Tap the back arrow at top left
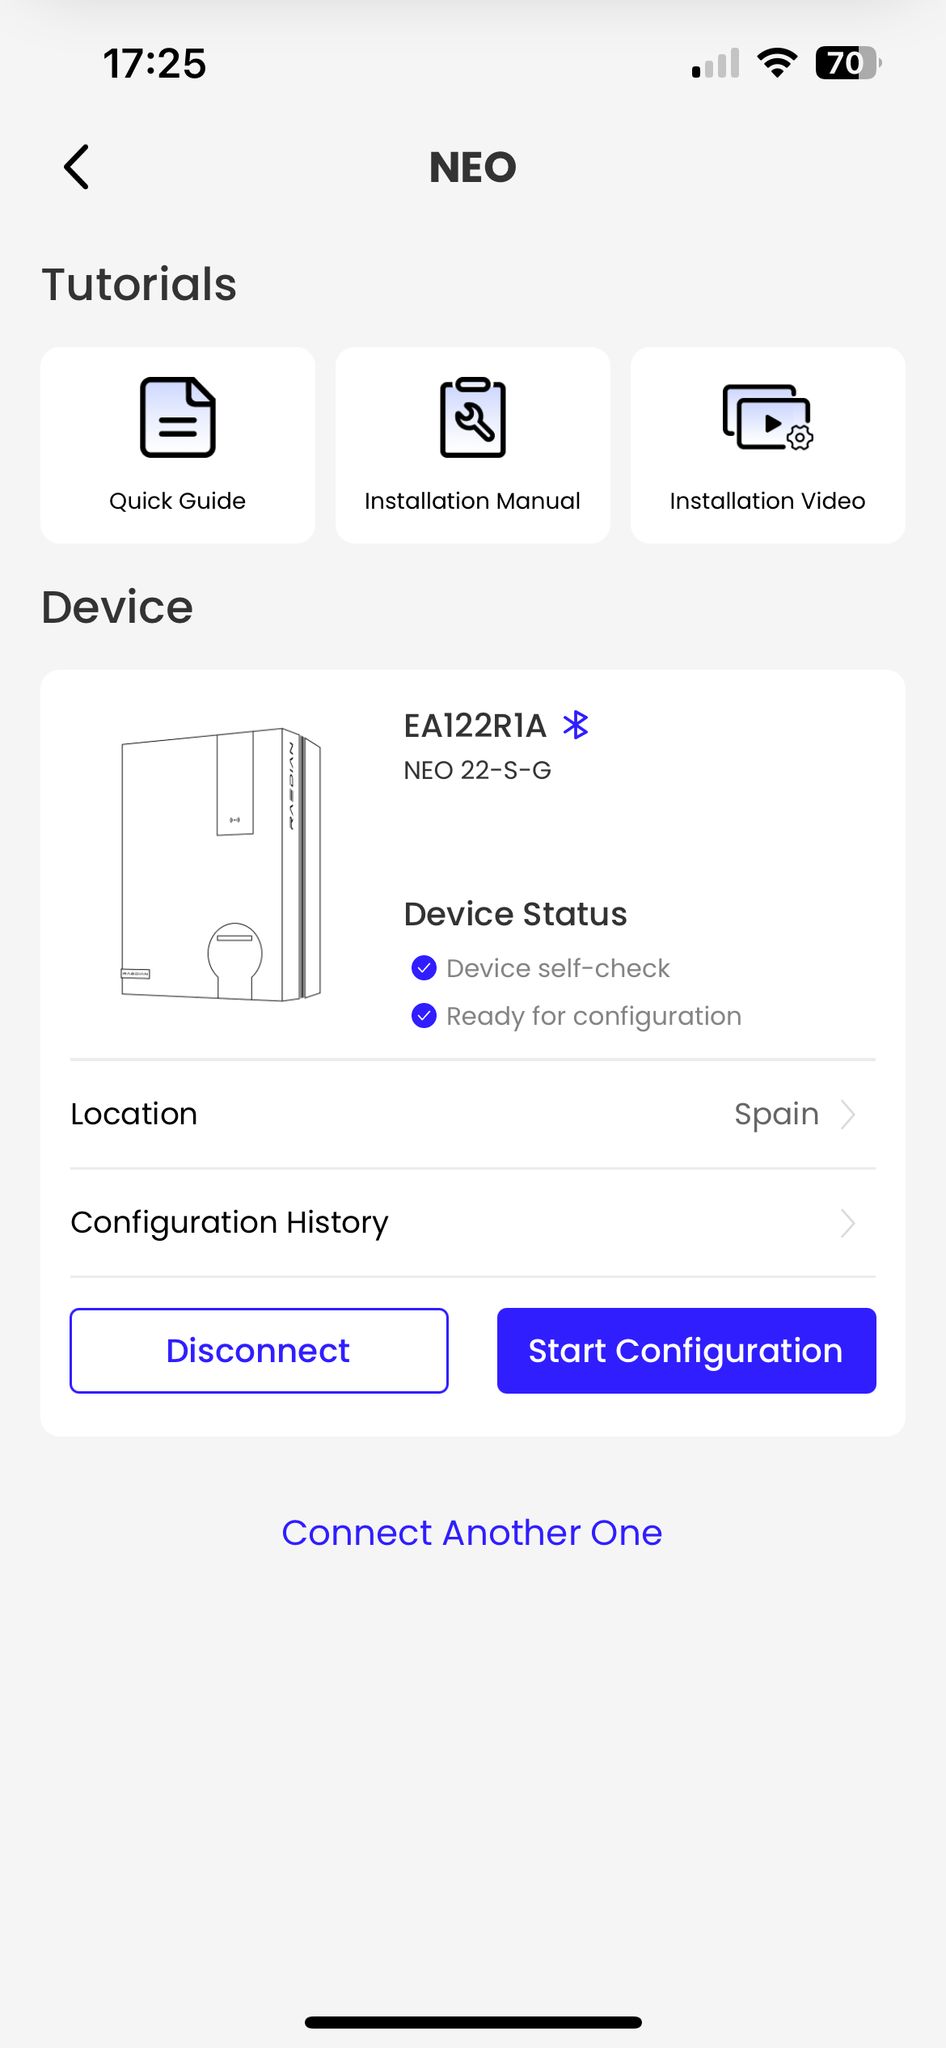Screen dimensions: 946x2048 [x=76, y=167]
